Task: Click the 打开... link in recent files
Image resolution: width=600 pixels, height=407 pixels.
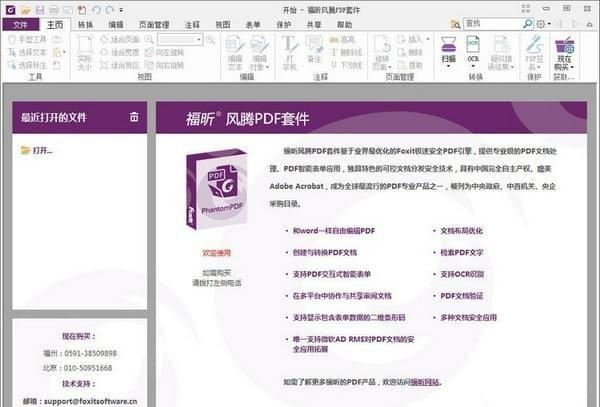Action: click(42, 151)
